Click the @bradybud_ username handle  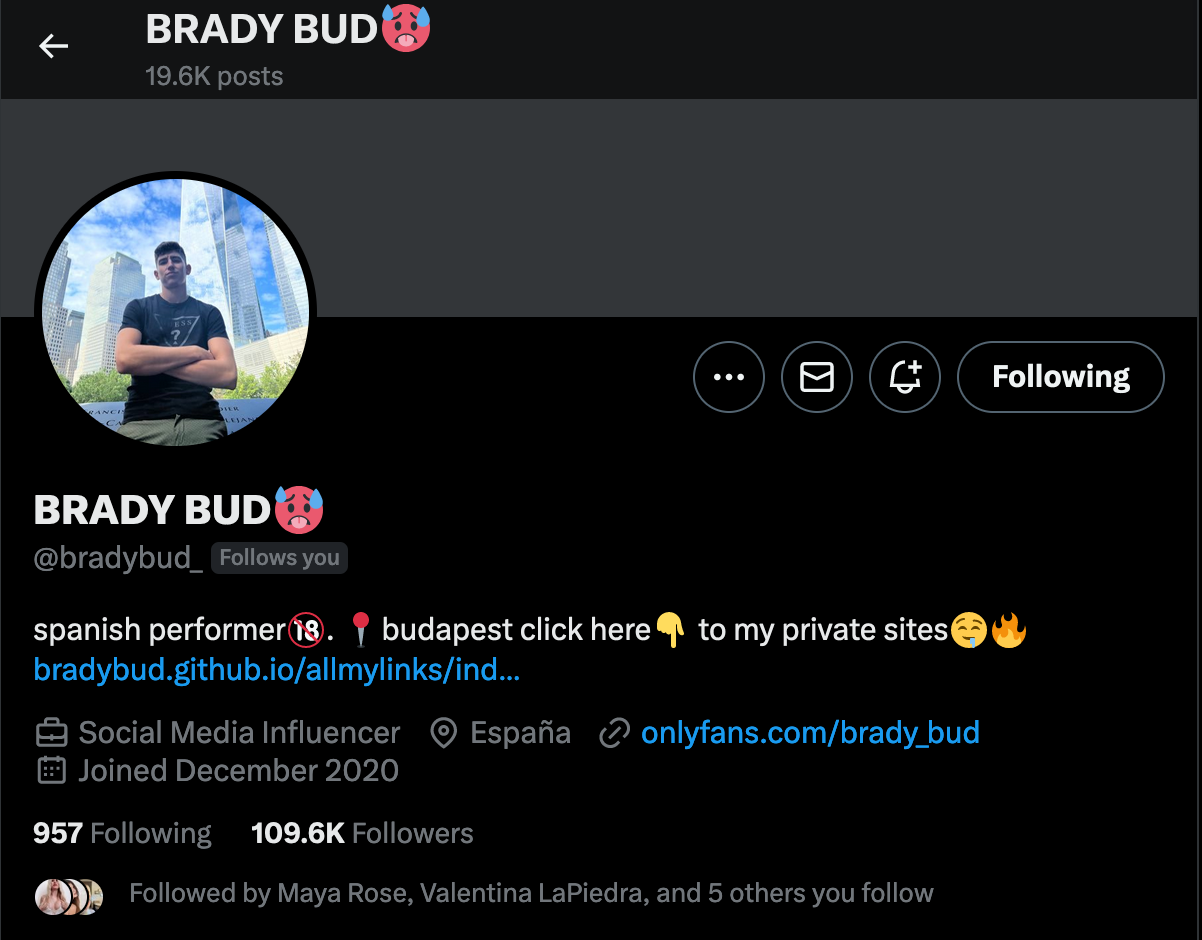(118, 558)
